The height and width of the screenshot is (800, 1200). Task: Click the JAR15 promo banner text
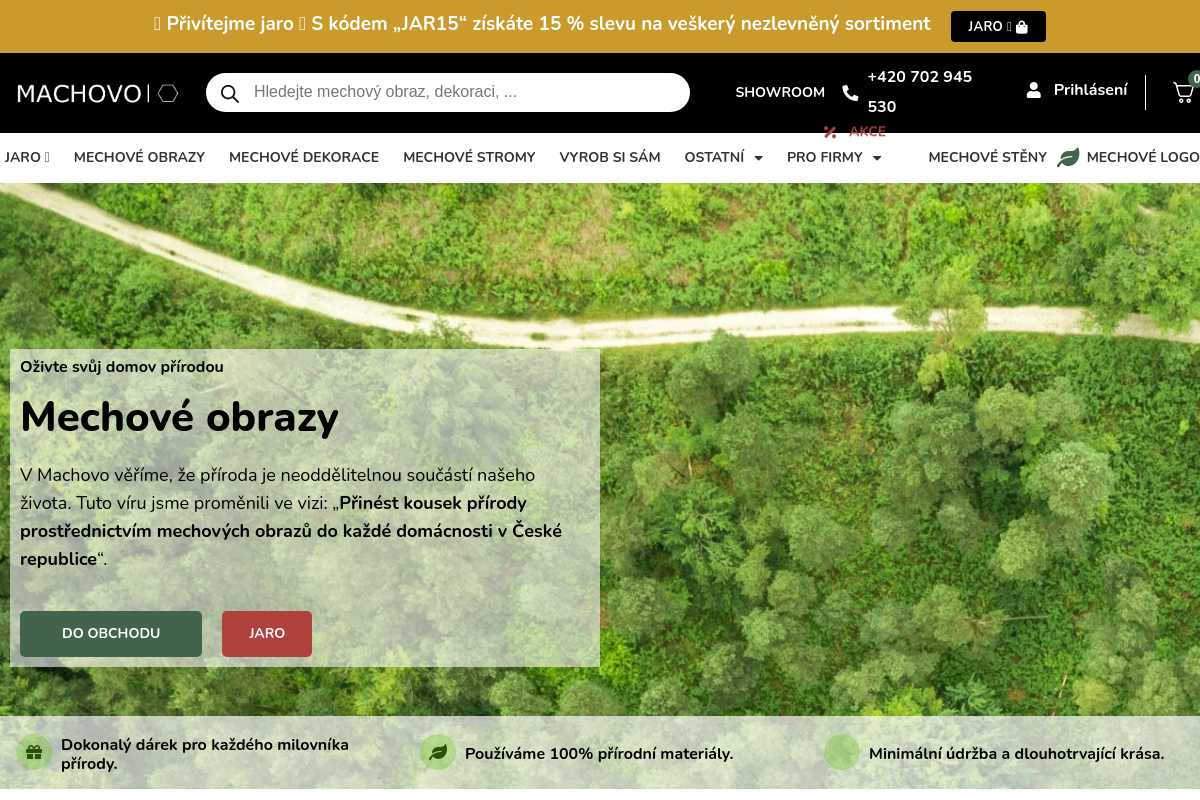tap(542, 24)
